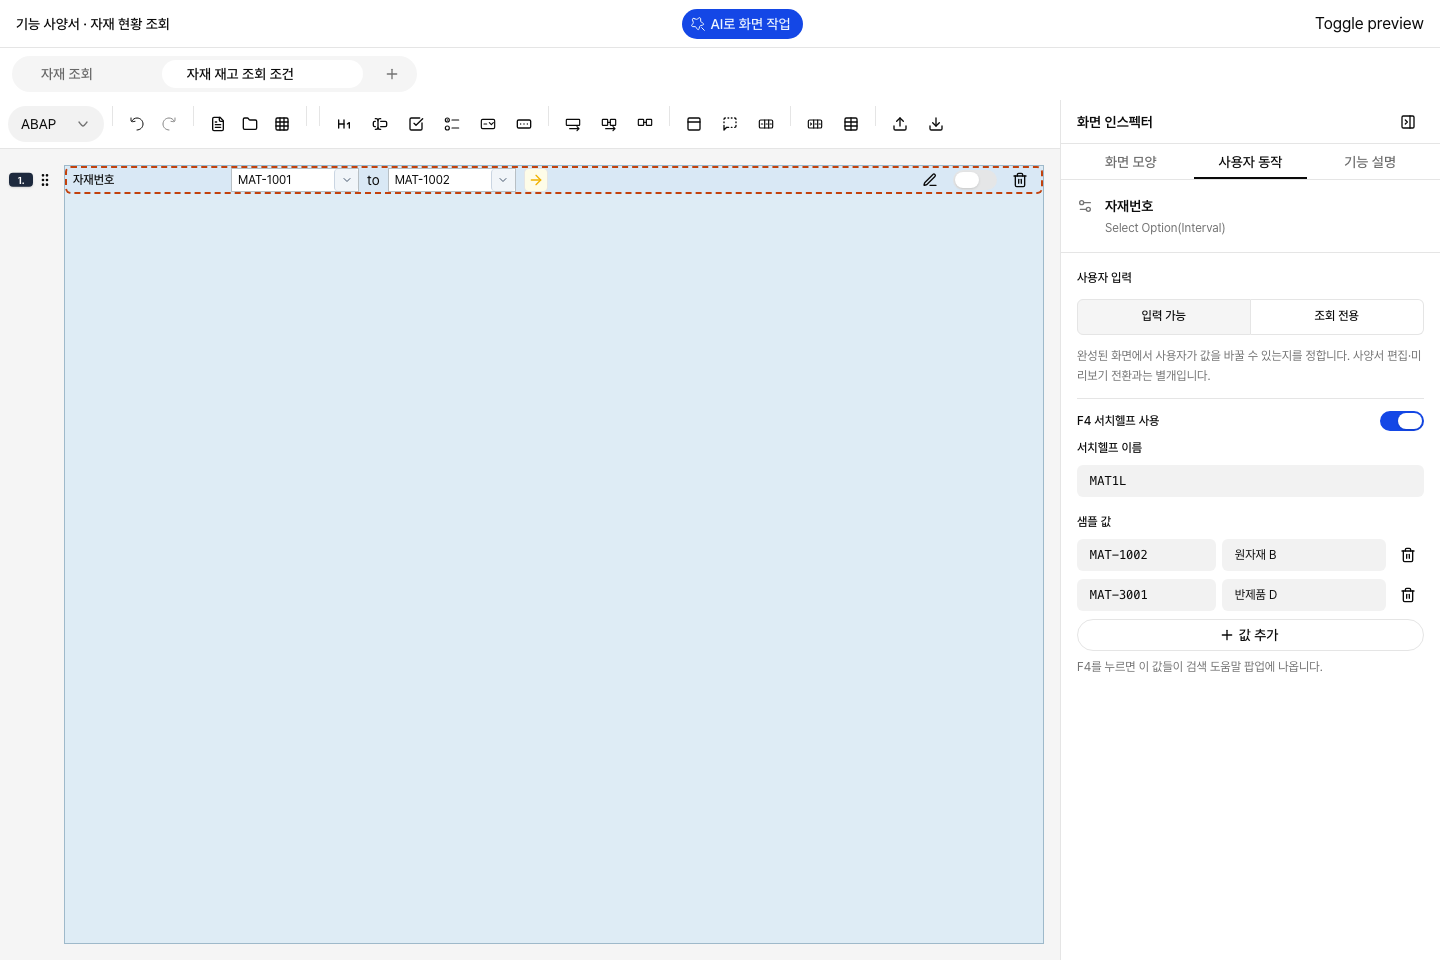Click the document page icon in toolbar
Image resolution: width=1440 pixels, height=960 pixels.
[x=218, y=124]
